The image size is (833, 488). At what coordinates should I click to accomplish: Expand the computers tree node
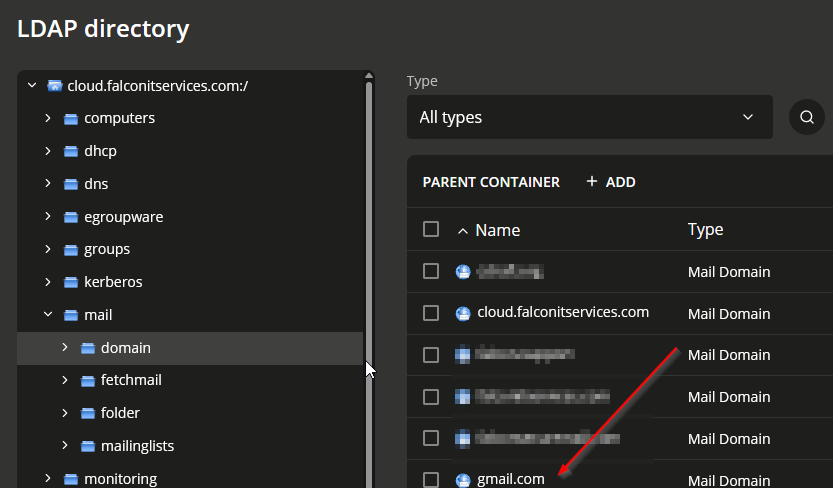(48, 118)
